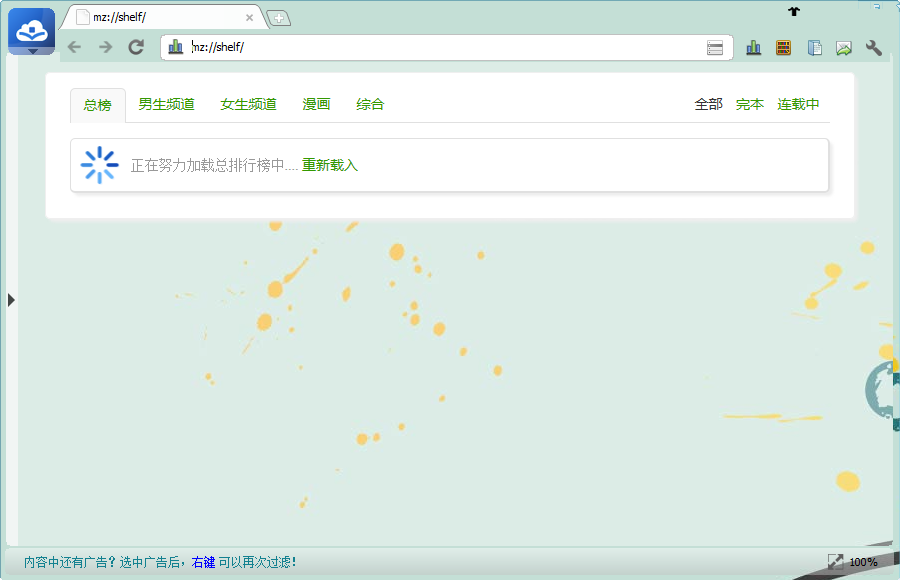Click the documents copy icon in toolbar
Screen dimensions: 900x580
pyautogui.click(x=815, y=47)
